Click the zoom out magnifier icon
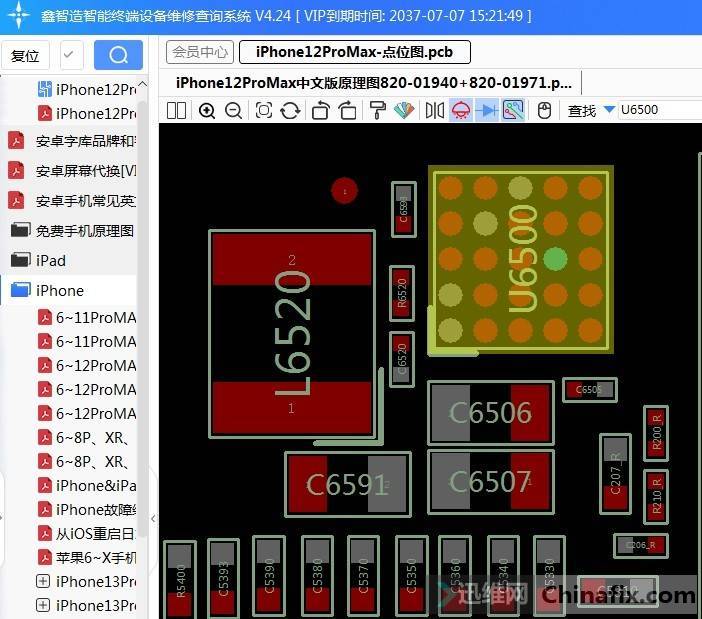Image resolution: width=702 pixels, height=619 pixels. point(233,110)
